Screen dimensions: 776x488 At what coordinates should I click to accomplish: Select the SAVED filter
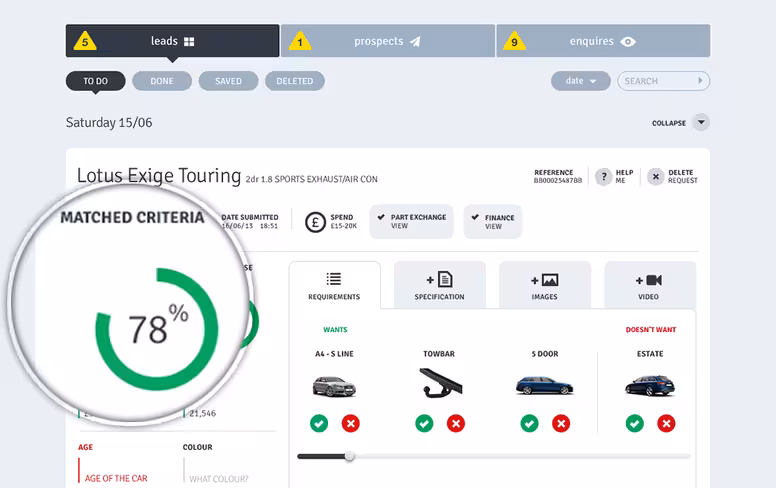[x=228, y=81]
